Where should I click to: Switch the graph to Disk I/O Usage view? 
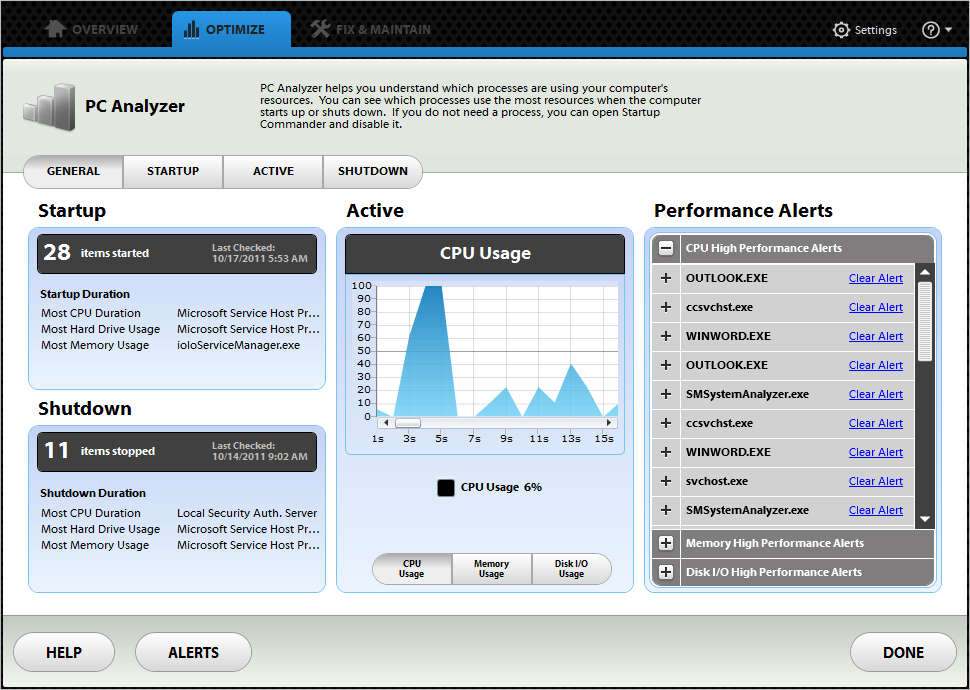coord(571,568)
